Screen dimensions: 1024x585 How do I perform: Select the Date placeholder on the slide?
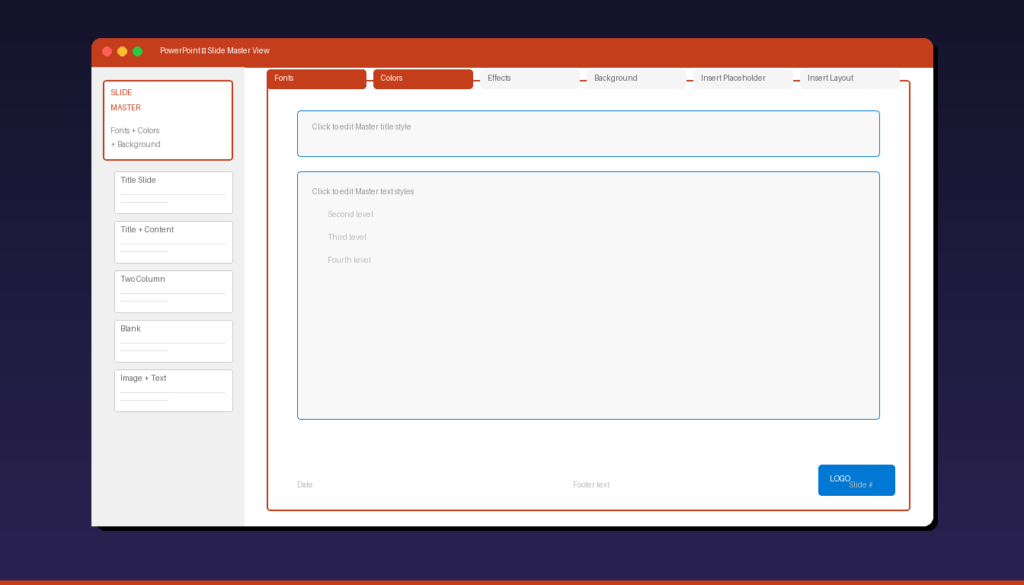click(x=305, y=484)
